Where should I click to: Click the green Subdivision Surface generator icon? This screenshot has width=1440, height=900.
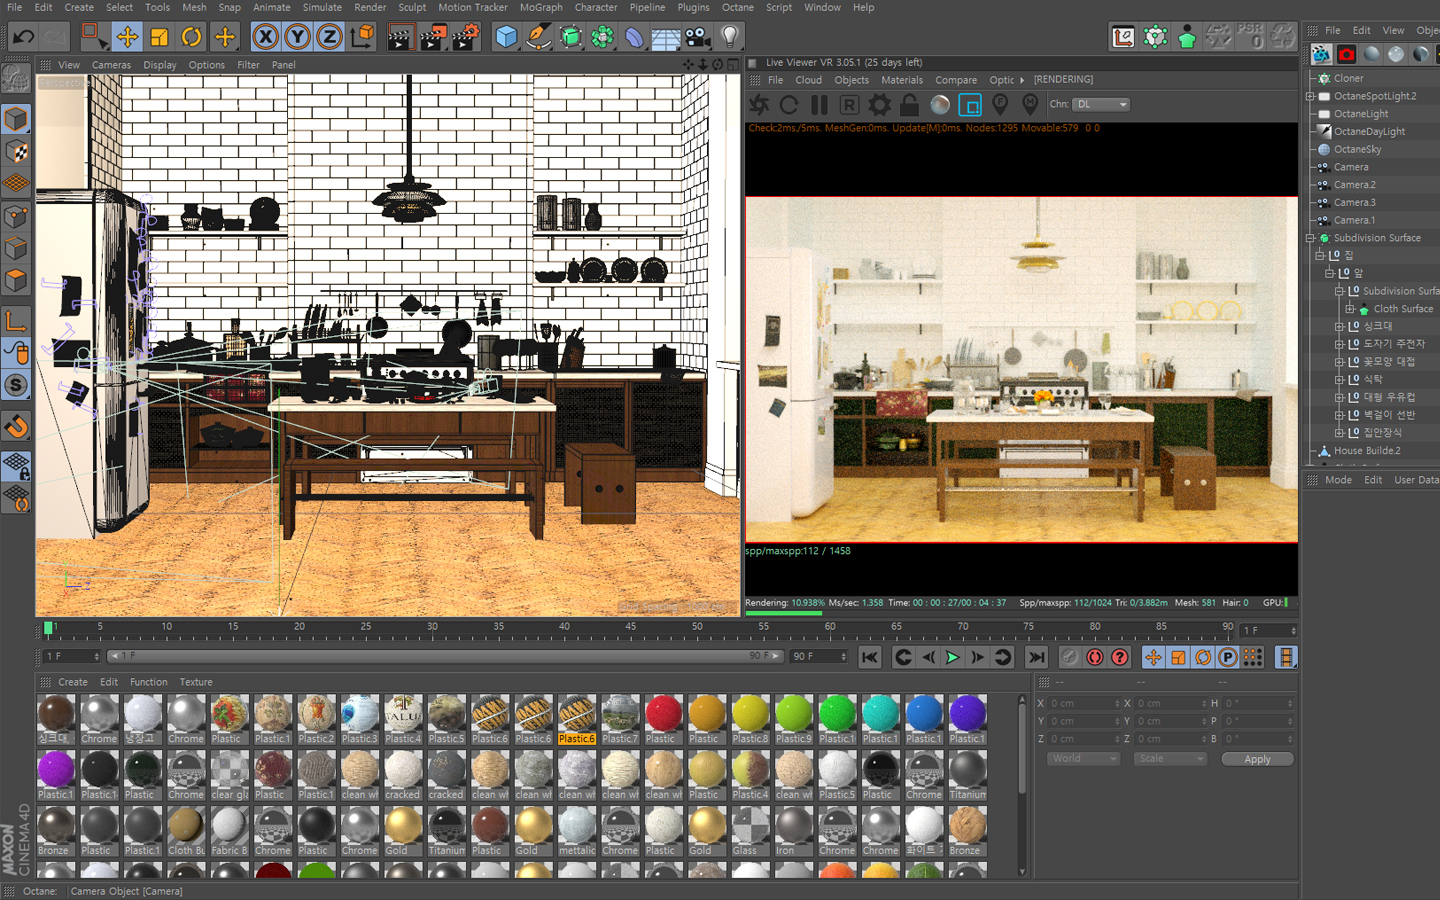[x=571, y=37]
